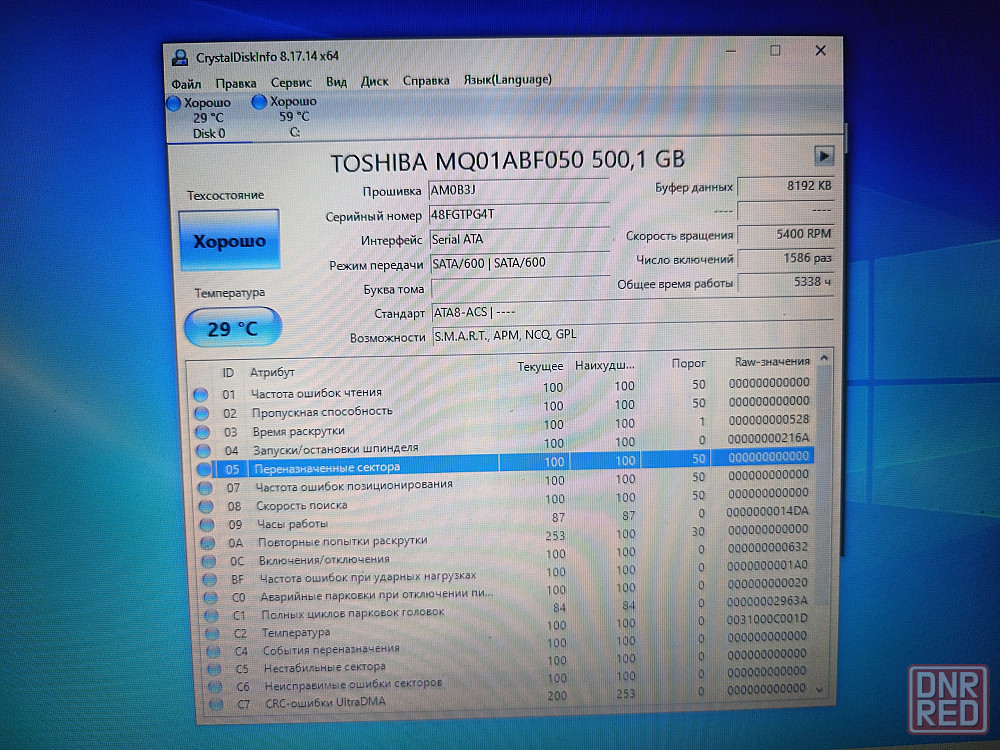
Task: Click status circle for attribute C2
Action: click(x=212, y=634)
